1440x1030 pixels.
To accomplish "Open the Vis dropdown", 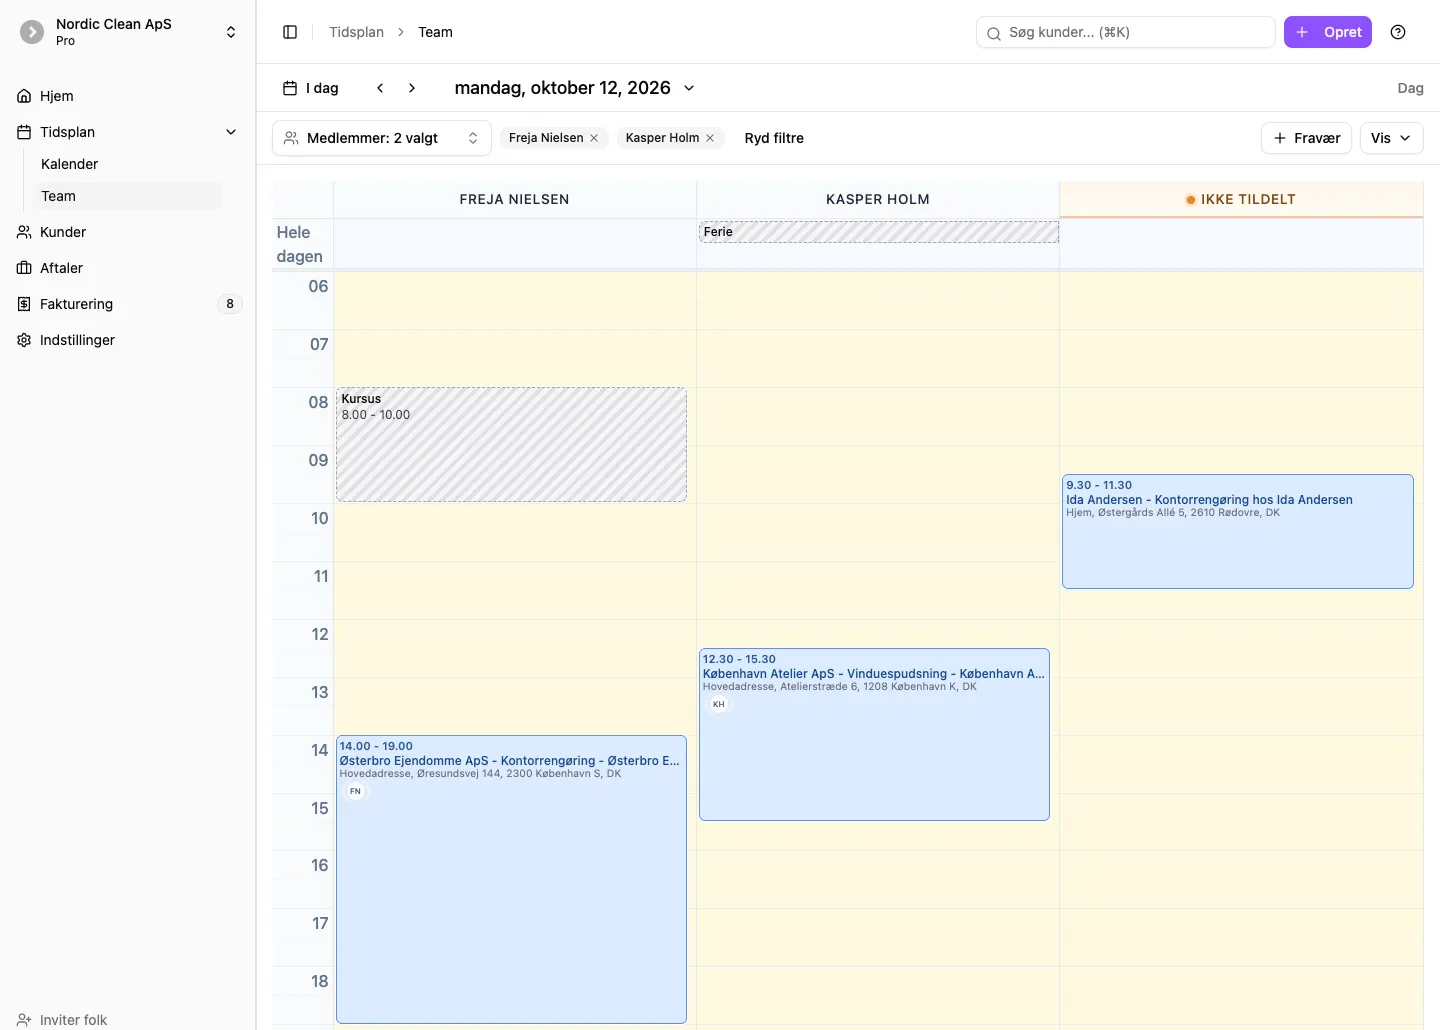I will (x=1391, y=138).
